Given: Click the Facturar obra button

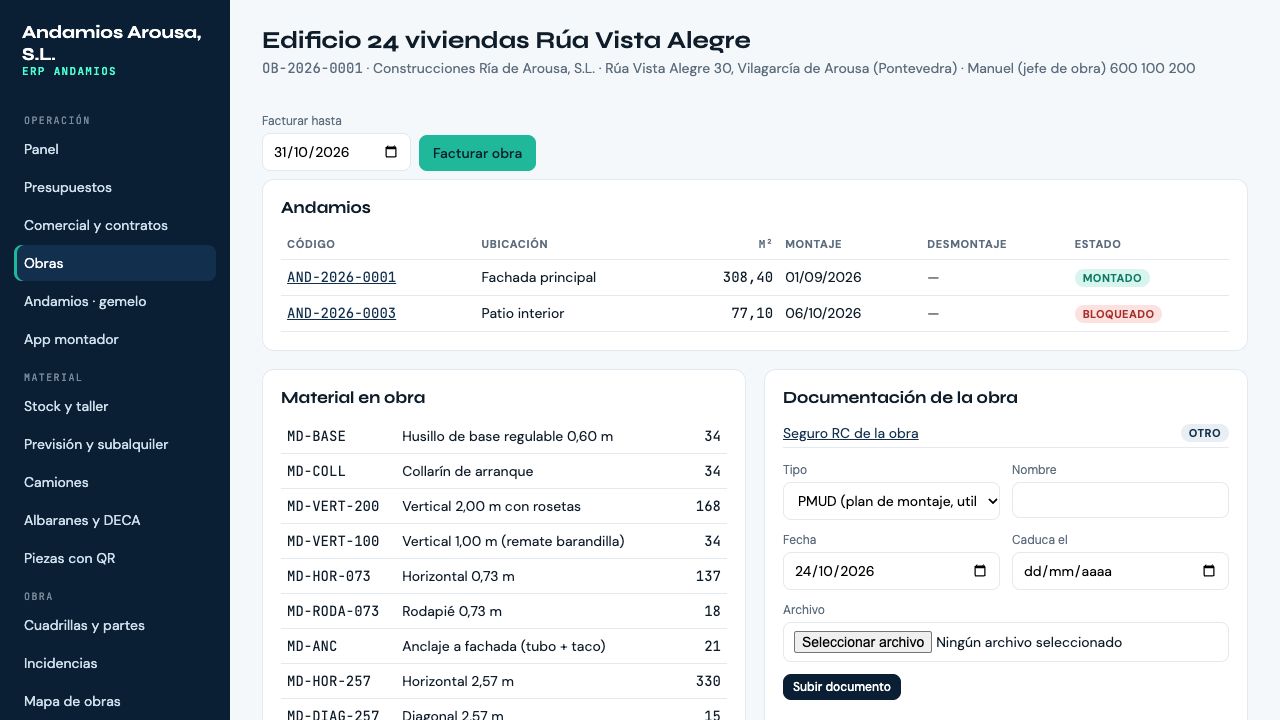Looking at the screenshot, I should tap(477, 153).
